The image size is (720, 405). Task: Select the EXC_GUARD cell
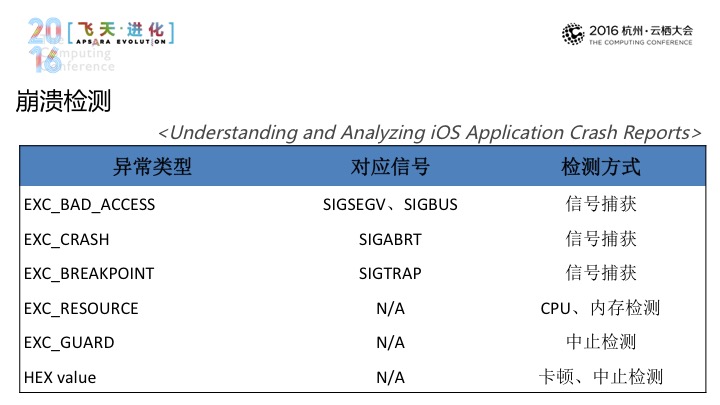tap(69, 342)
